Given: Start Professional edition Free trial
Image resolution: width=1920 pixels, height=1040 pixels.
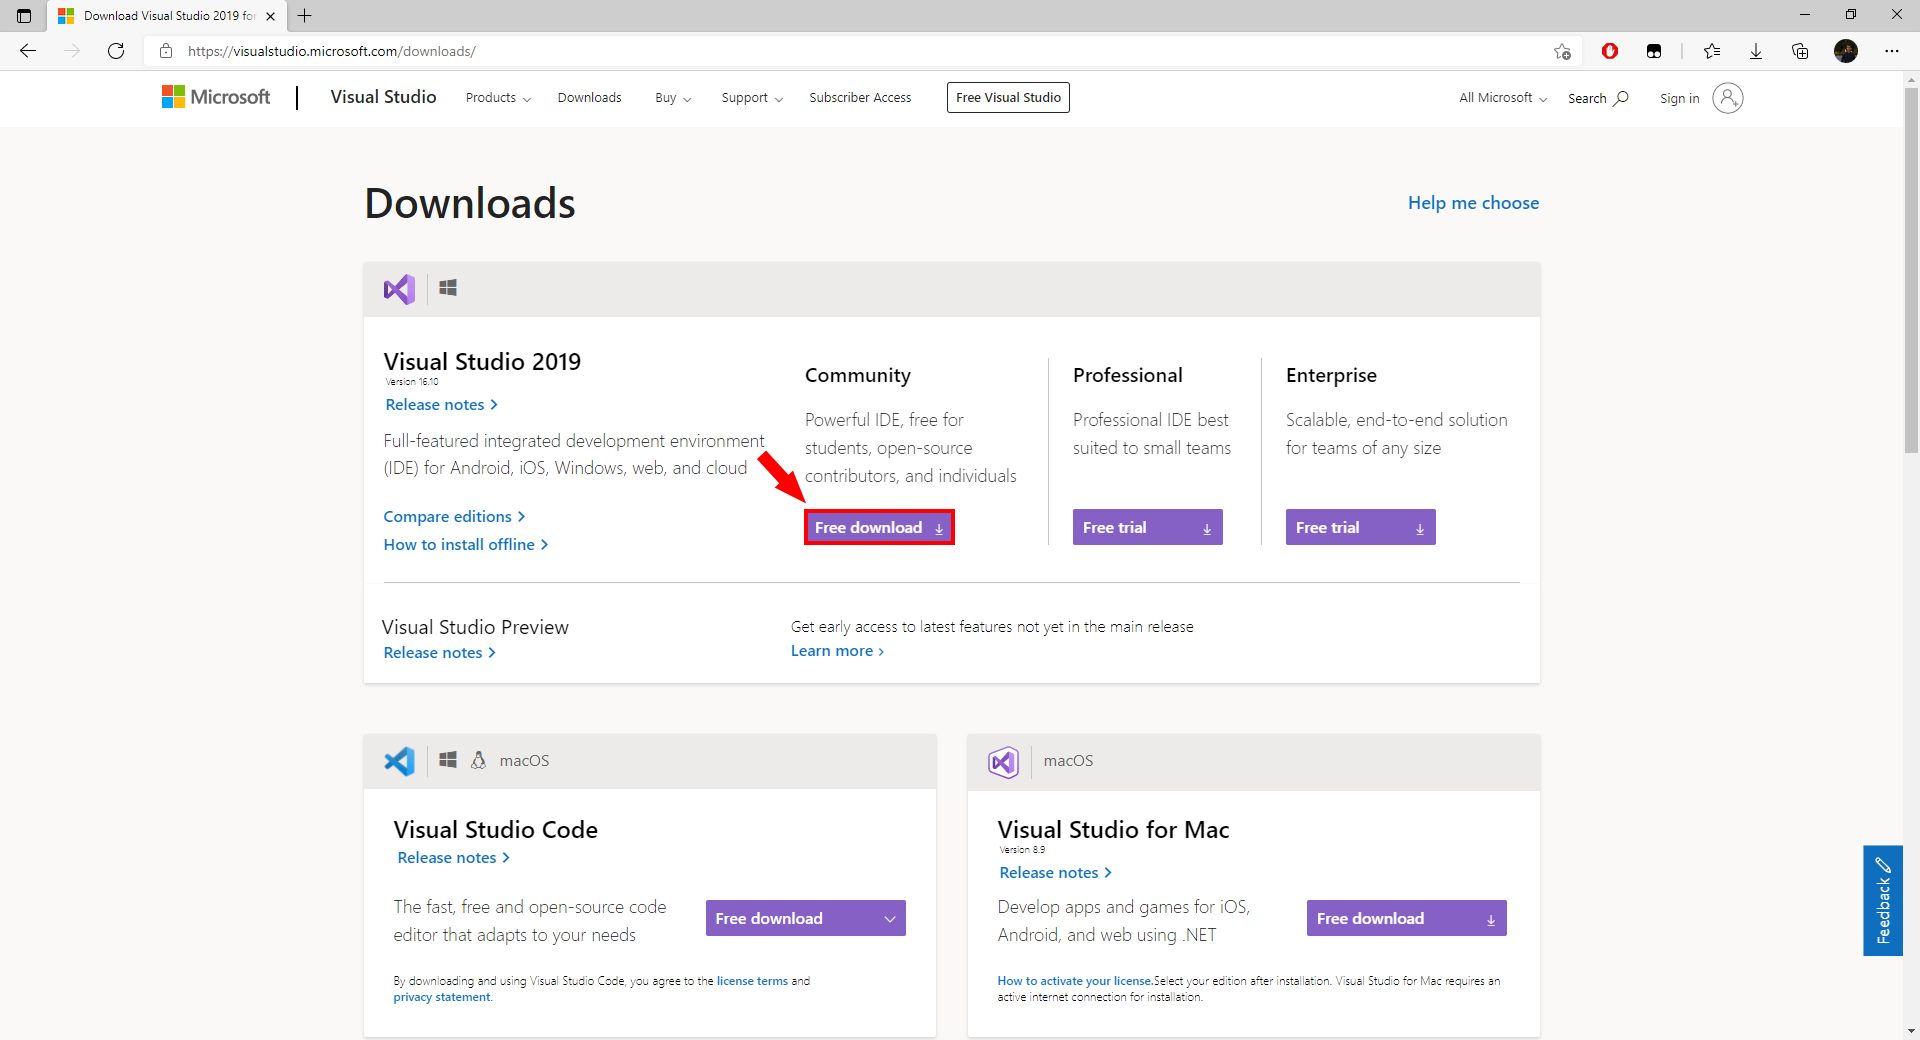Looking at the screenshot, I should pos(1147,527).
